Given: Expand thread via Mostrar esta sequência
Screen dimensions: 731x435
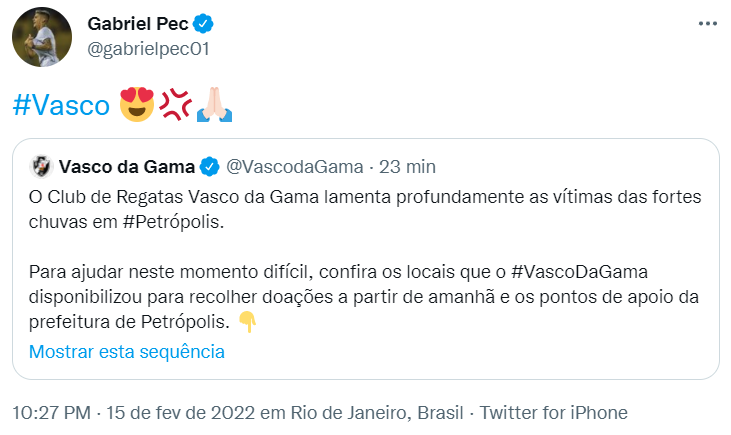Looking at the screenshot, I should coord(127,351).
